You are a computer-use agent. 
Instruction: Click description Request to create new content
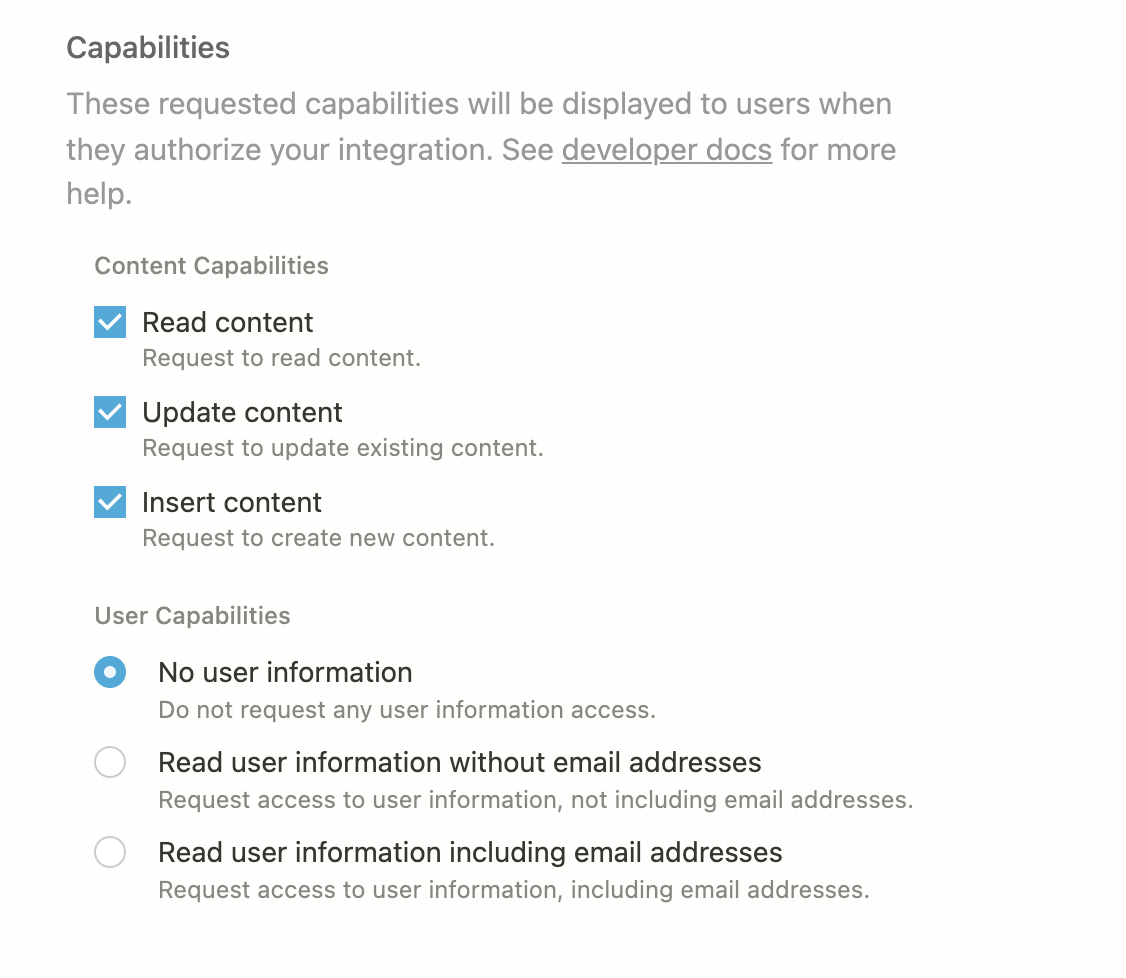point(319,538)
